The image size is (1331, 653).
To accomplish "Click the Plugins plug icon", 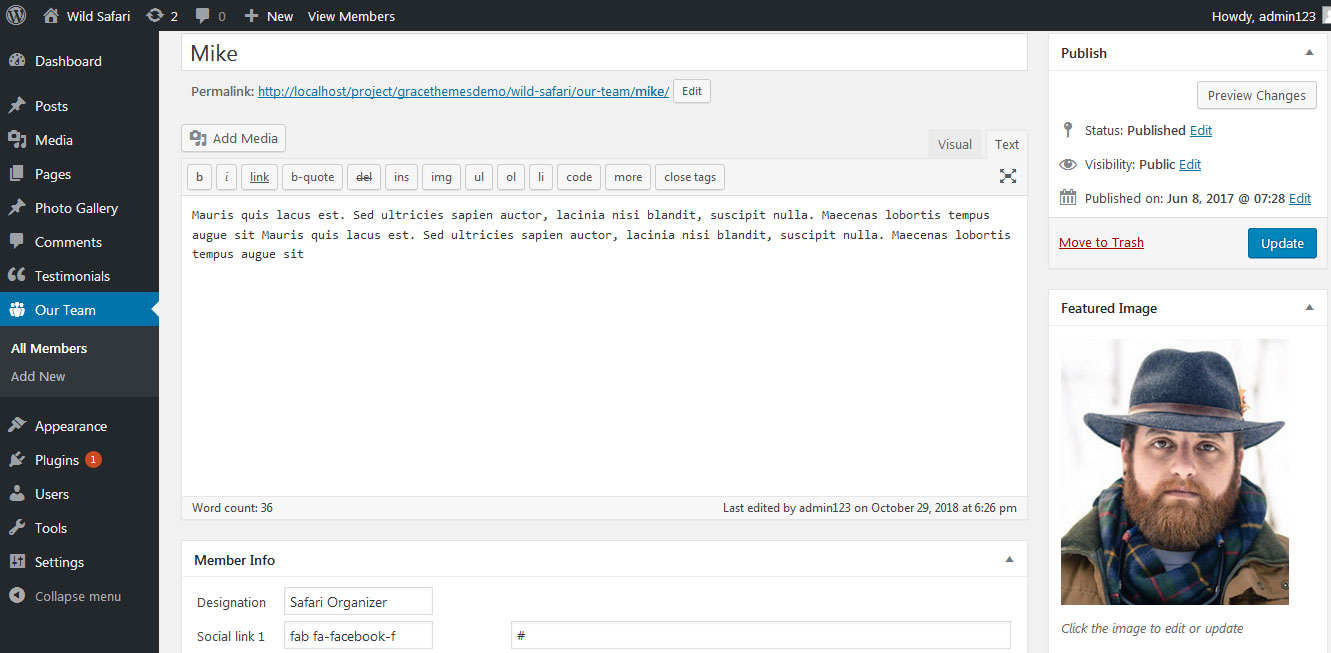I will click(17, 460).
